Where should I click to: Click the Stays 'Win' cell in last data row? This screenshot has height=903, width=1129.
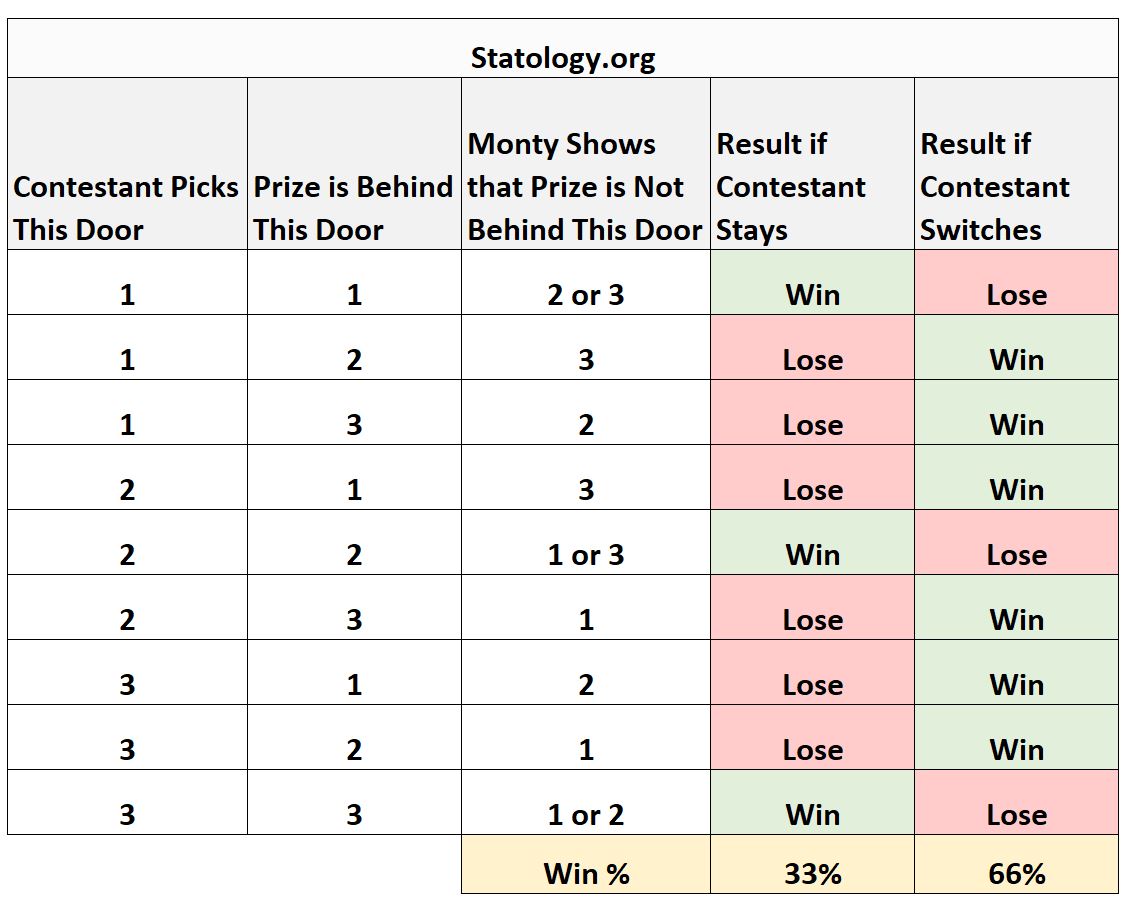click(x=812, y=802)
